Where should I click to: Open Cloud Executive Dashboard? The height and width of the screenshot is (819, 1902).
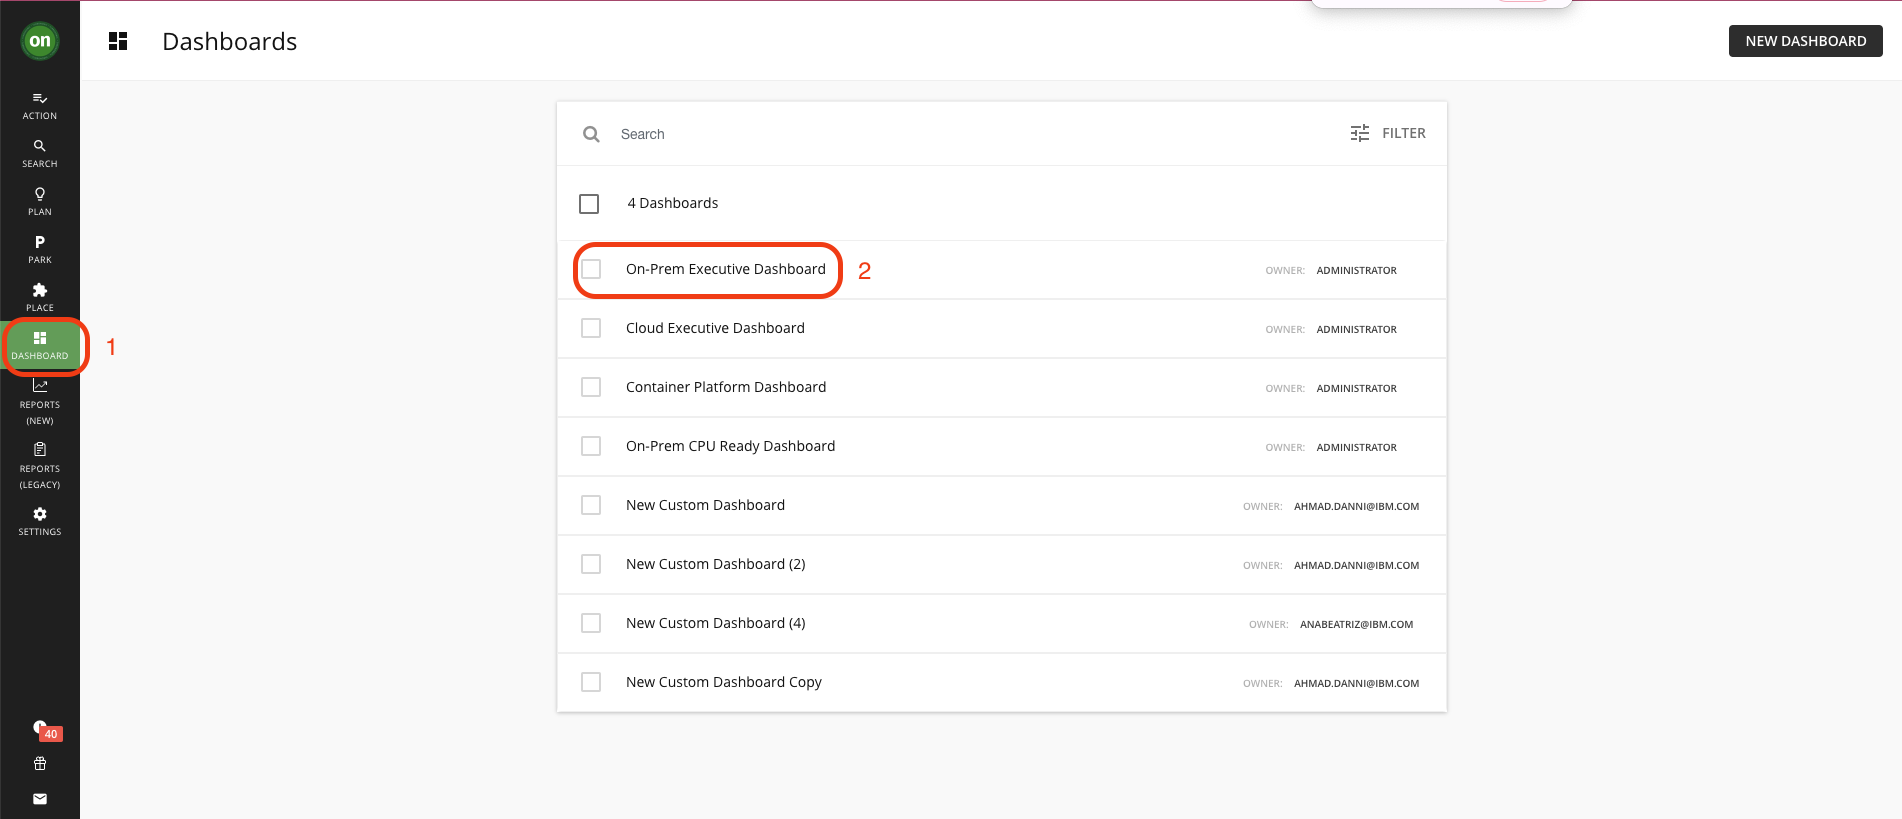pyautogui.click(x=715, y=328)
